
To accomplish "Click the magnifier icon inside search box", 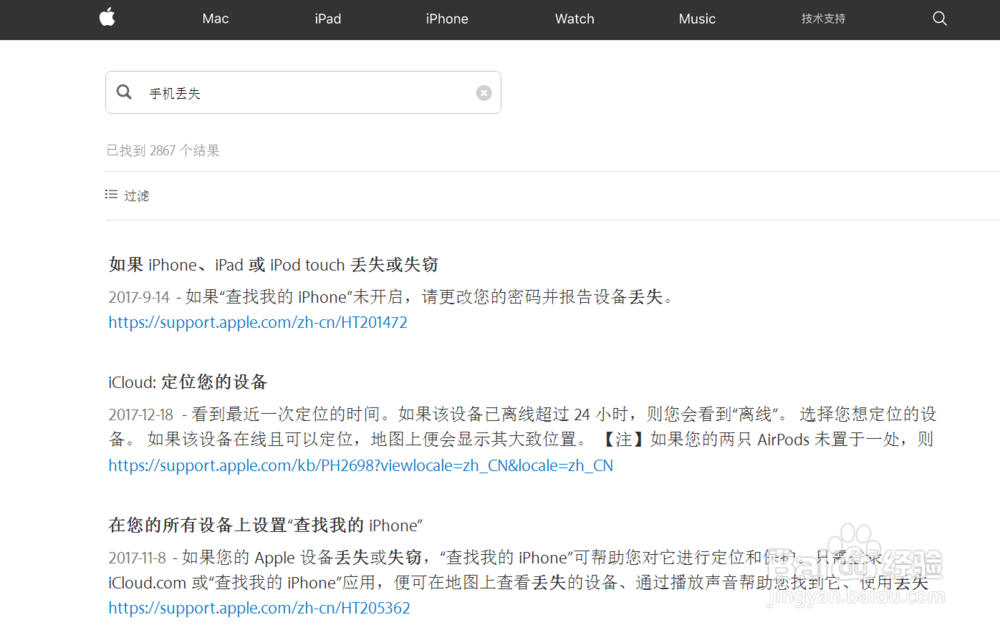I will click(124, 92).
